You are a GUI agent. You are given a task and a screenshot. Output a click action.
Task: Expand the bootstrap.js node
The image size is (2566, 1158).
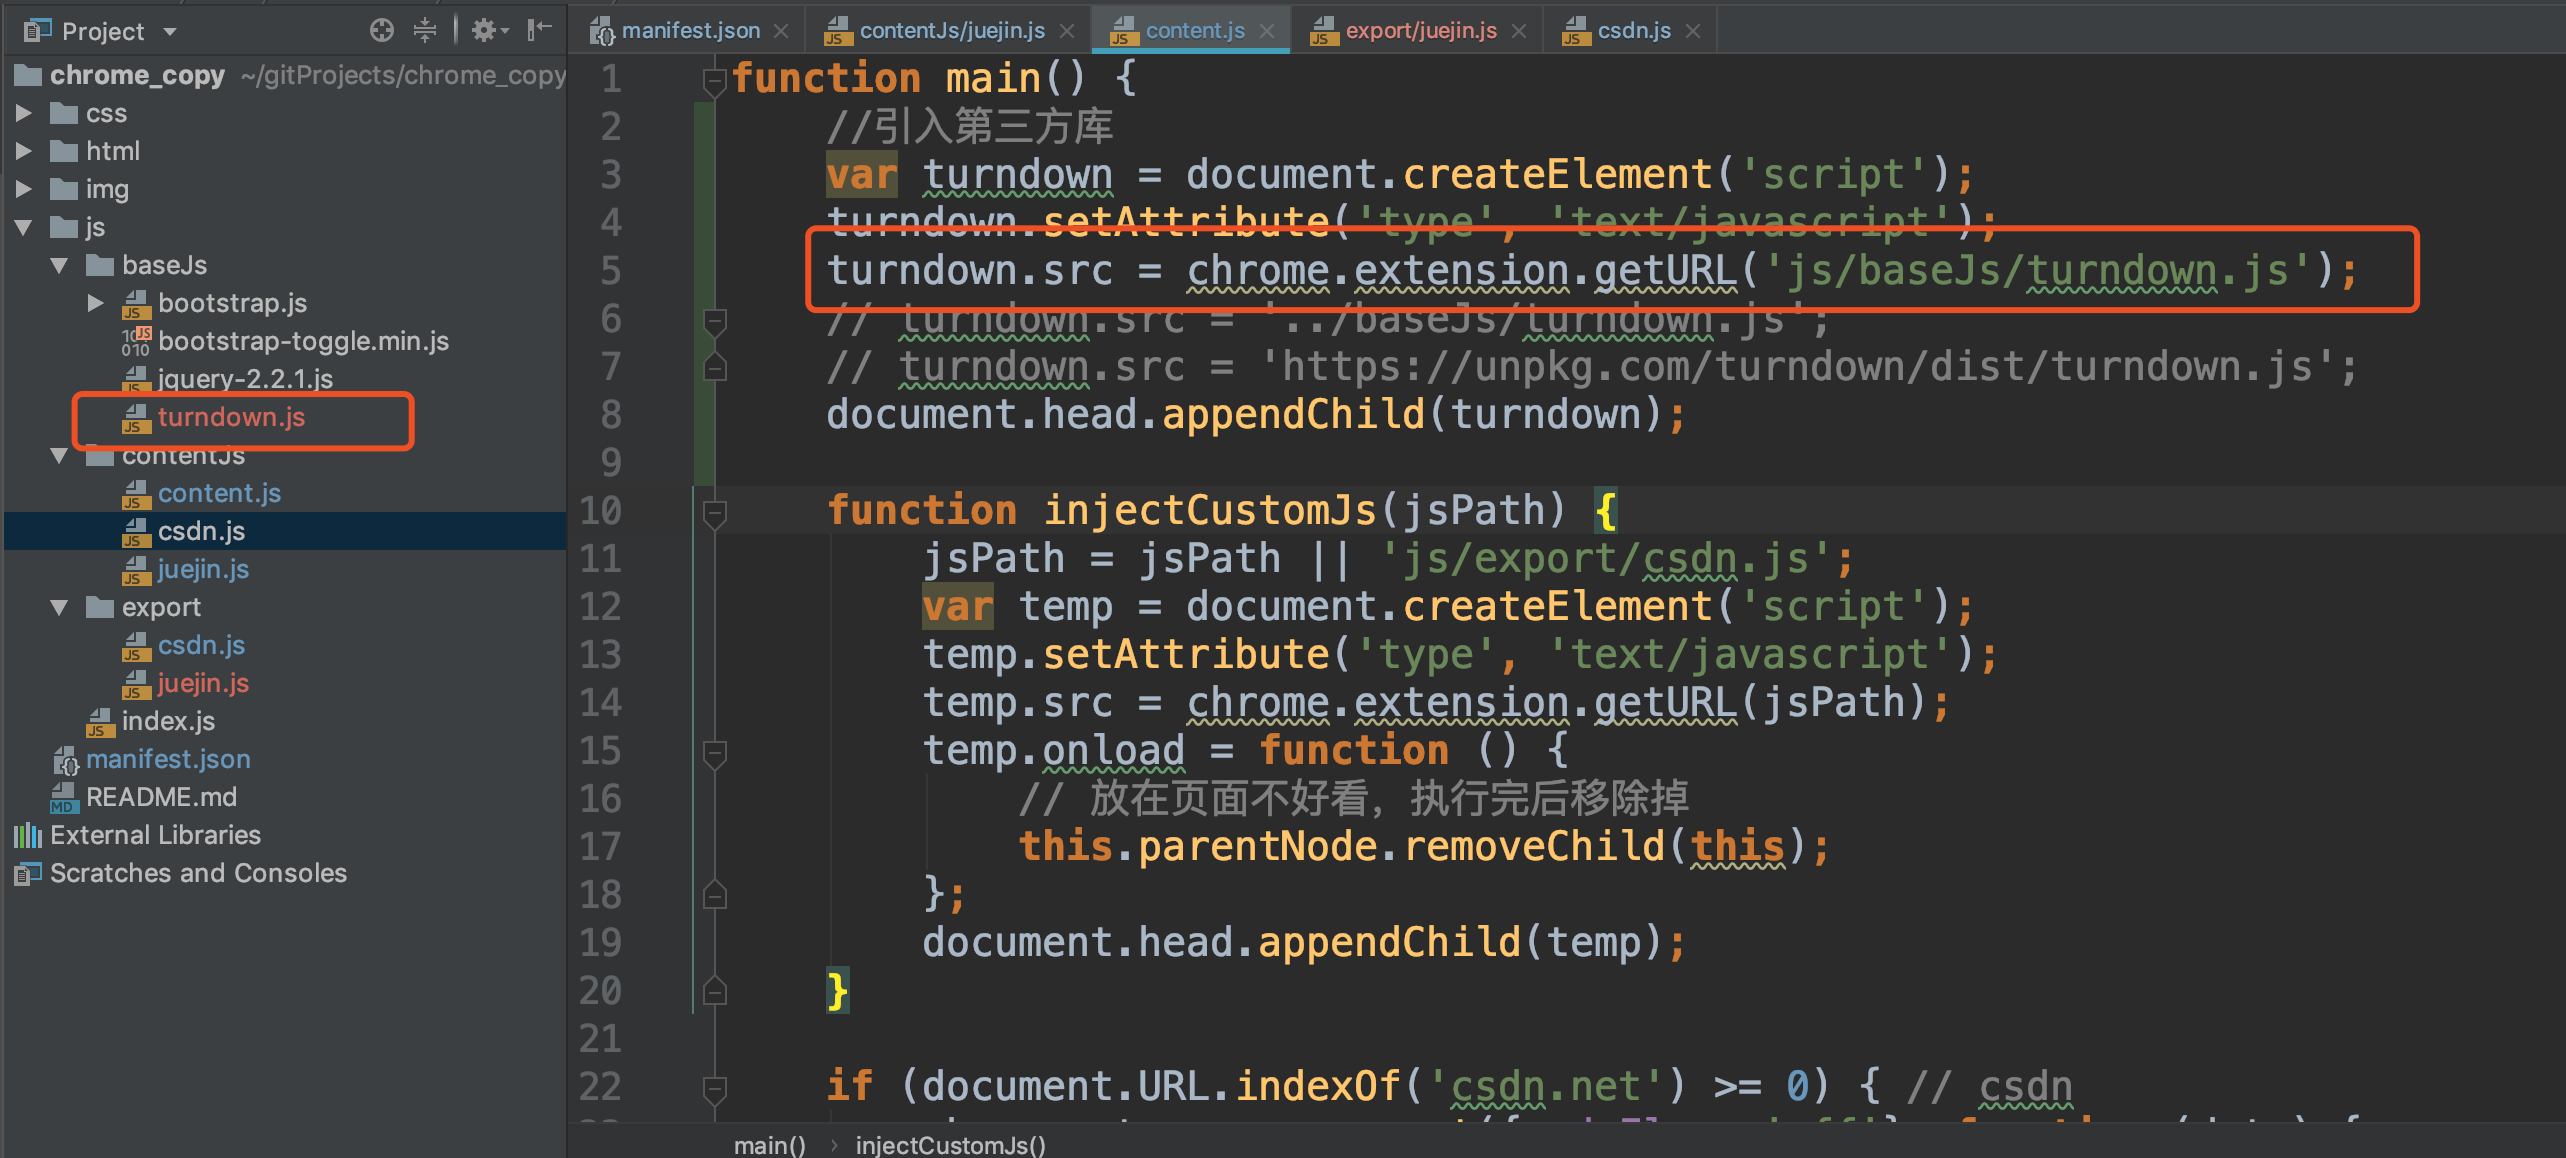(96, 303)
